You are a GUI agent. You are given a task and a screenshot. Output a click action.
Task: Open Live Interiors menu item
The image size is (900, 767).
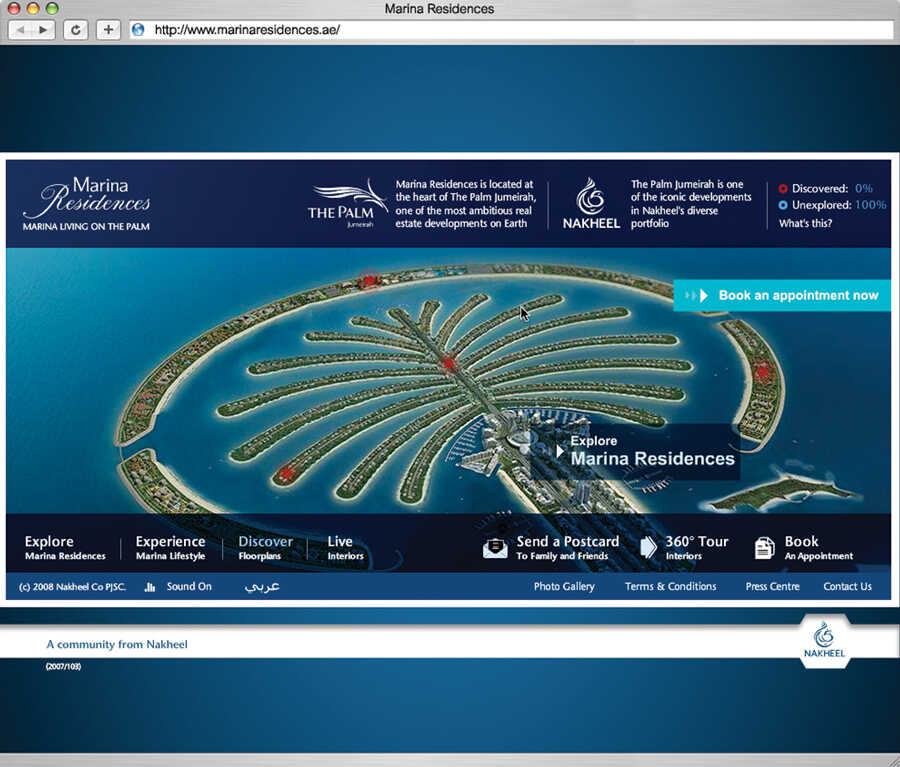pos(345,548)
